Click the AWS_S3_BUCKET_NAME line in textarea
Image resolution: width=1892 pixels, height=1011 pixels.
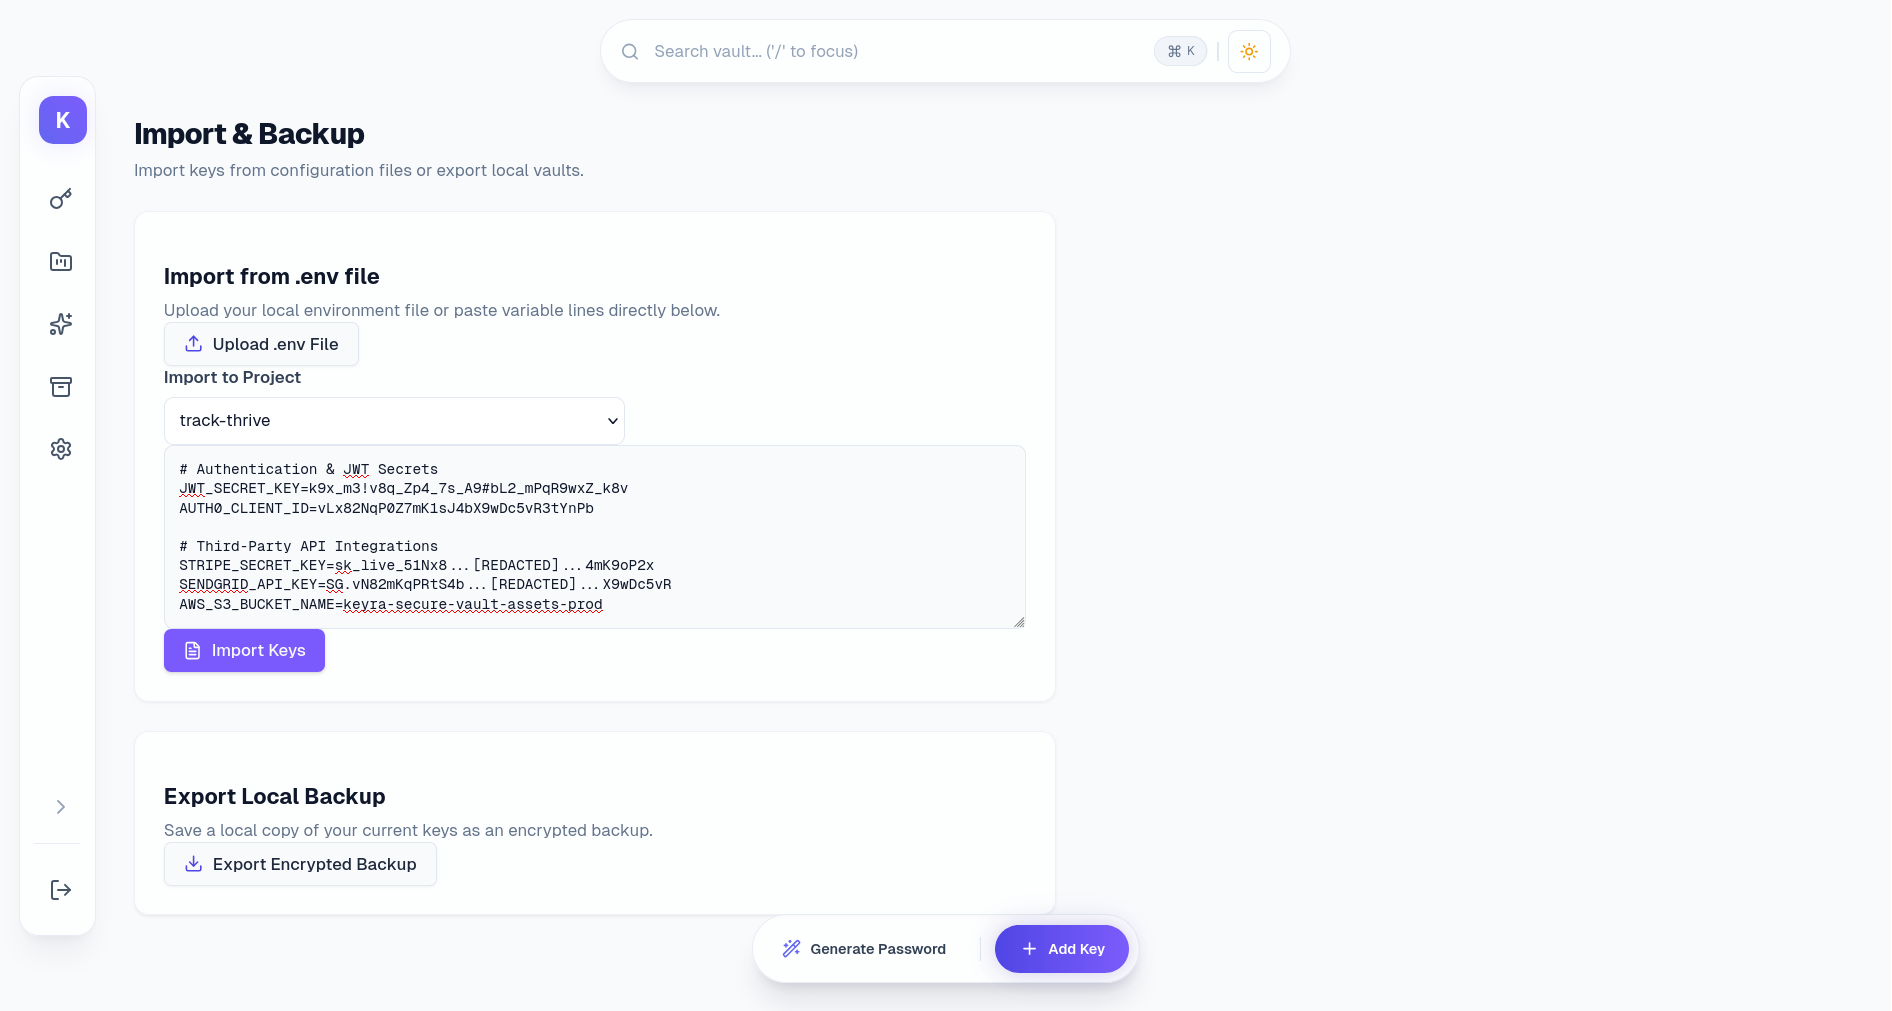[391, 604]
